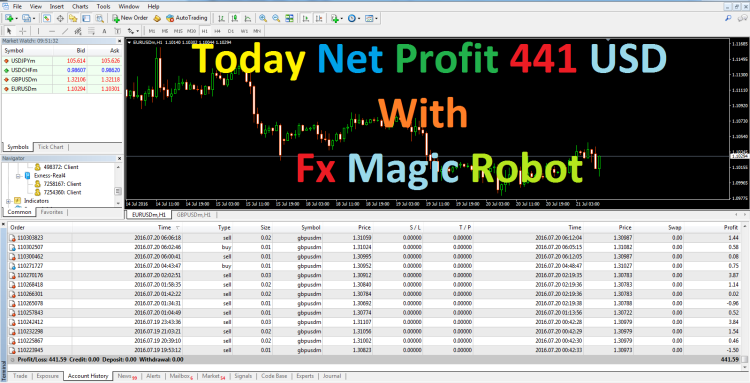Zoom out of the chart
The image size is (750, 383).
[276, 18]
